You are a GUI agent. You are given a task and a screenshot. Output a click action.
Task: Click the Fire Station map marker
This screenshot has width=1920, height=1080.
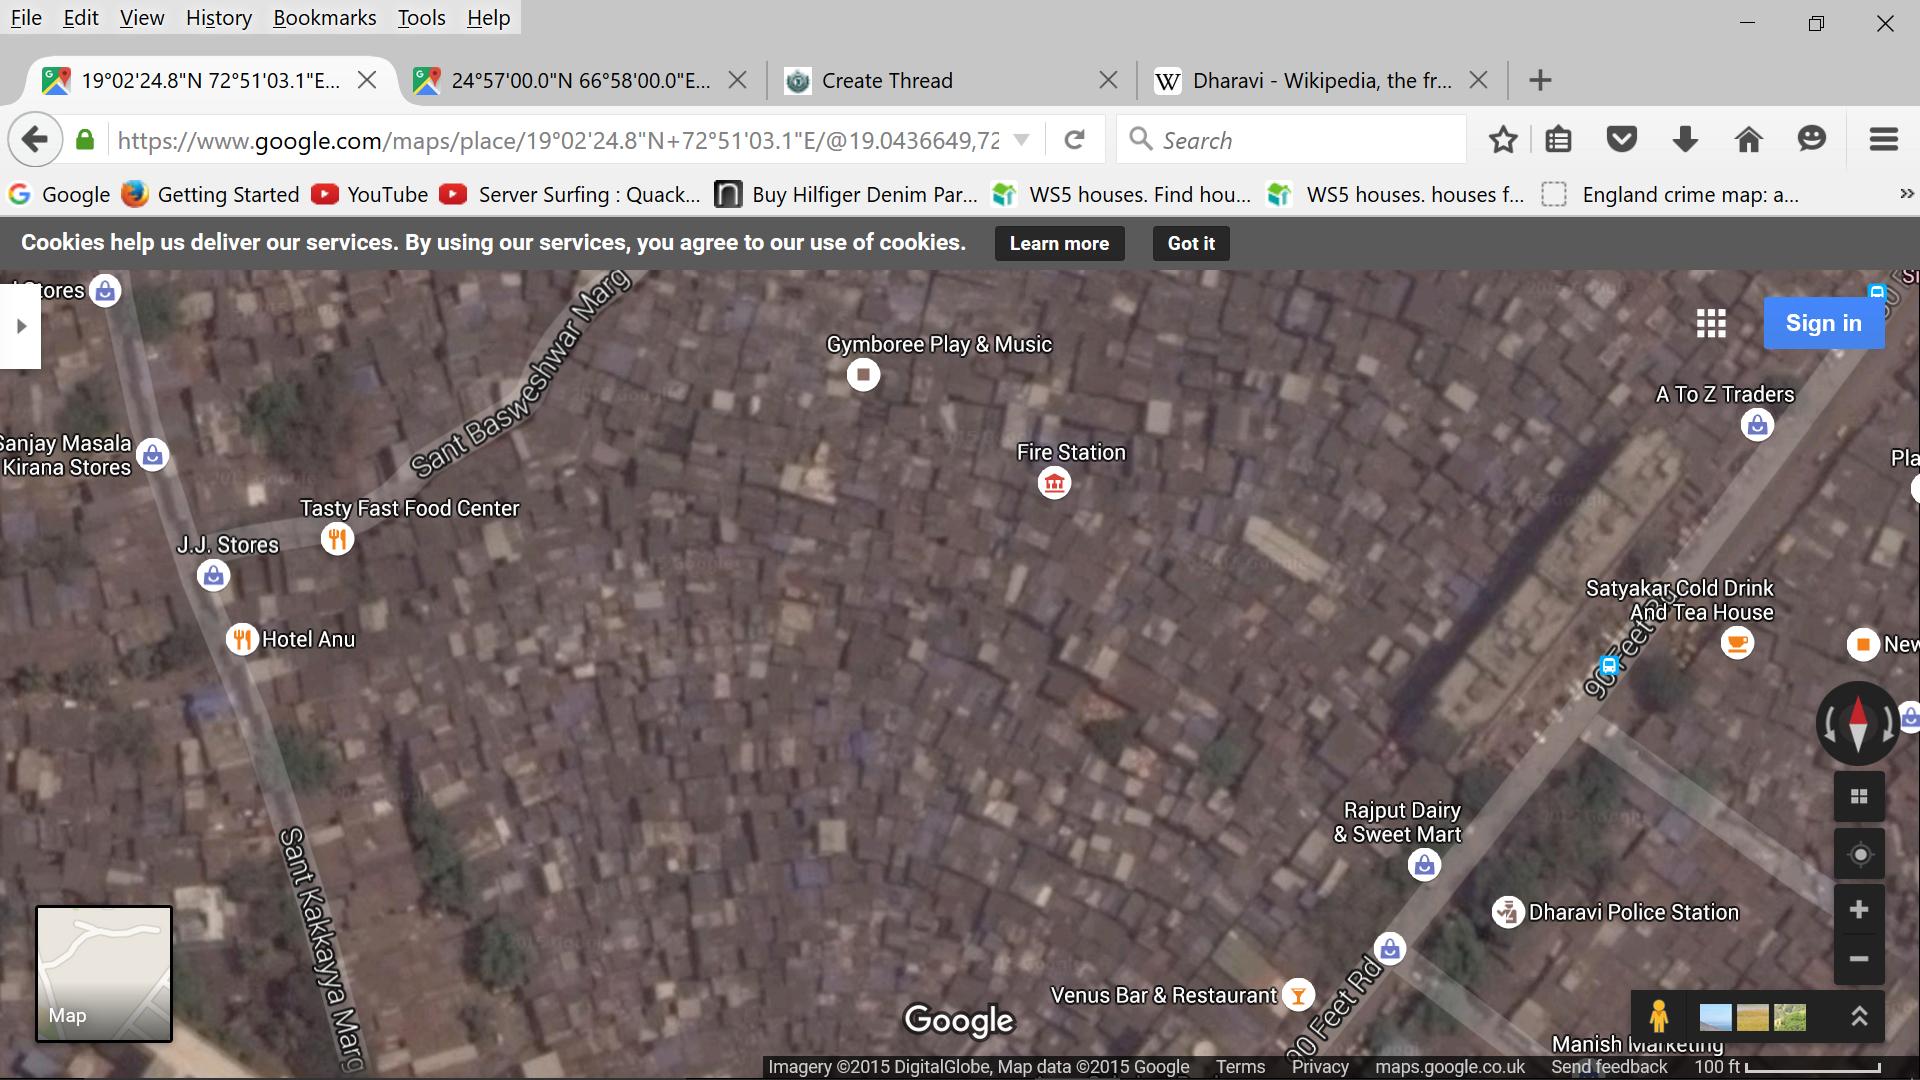1054,484
